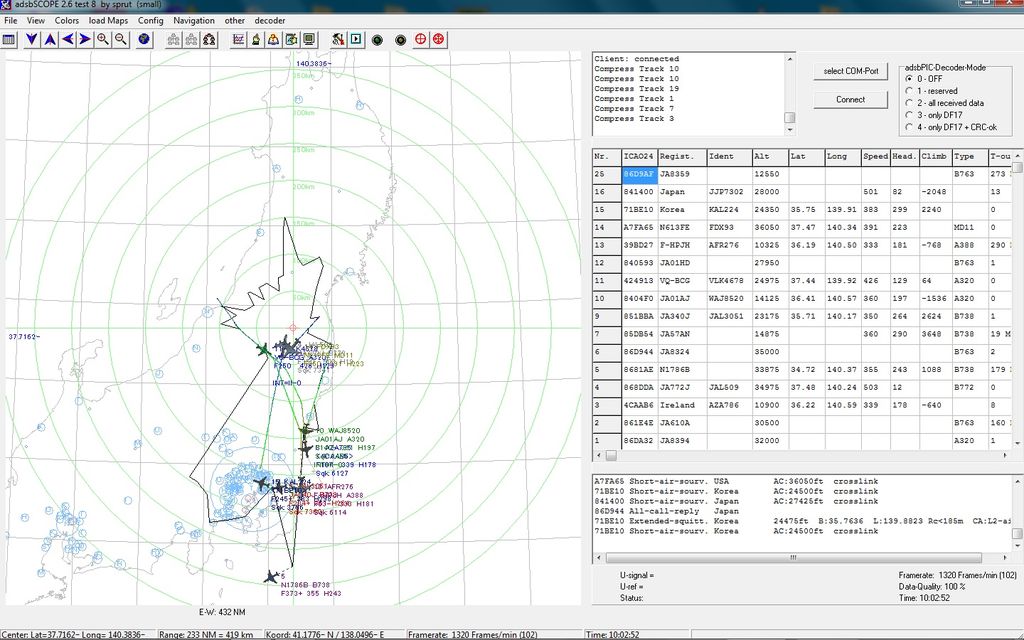Click the black network clients icon
The height and width of the screenshot is (640, 1024).
coord(209,39)
